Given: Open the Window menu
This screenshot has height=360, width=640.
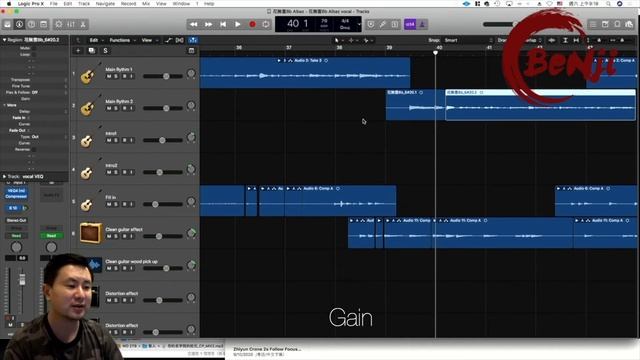Looking at the screenshot, I should click(x=181, y=4).
